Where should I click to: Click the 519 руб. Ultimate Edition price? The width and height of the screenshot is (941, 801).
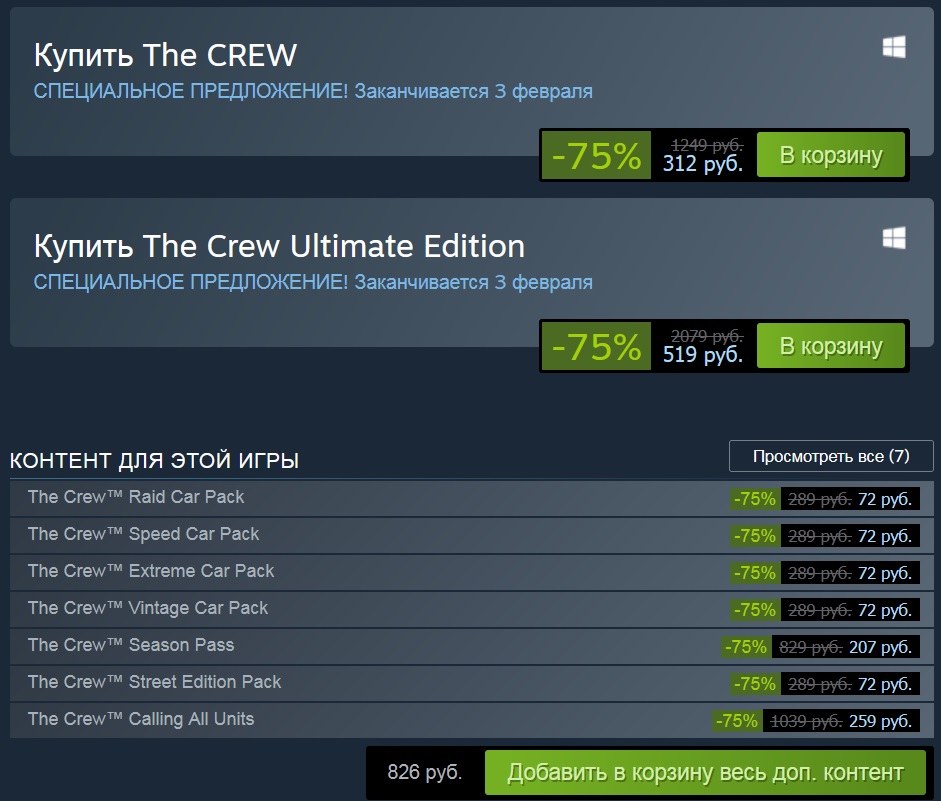click(703, 354)
